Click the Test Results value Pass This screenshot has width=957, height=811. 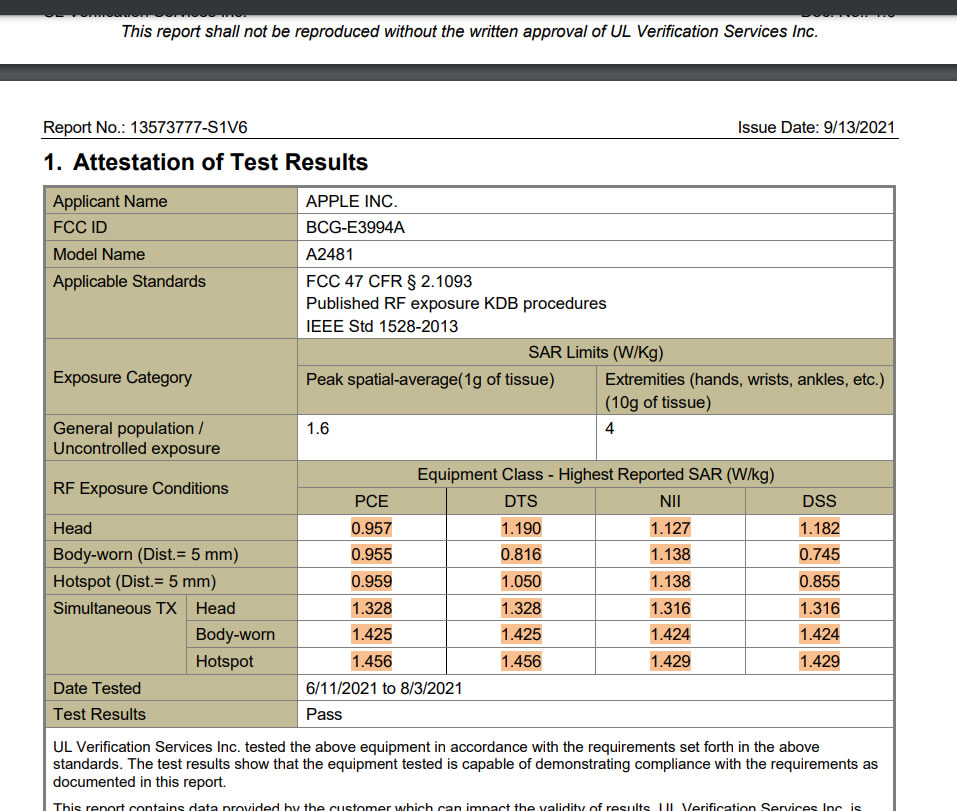[324, 714]
